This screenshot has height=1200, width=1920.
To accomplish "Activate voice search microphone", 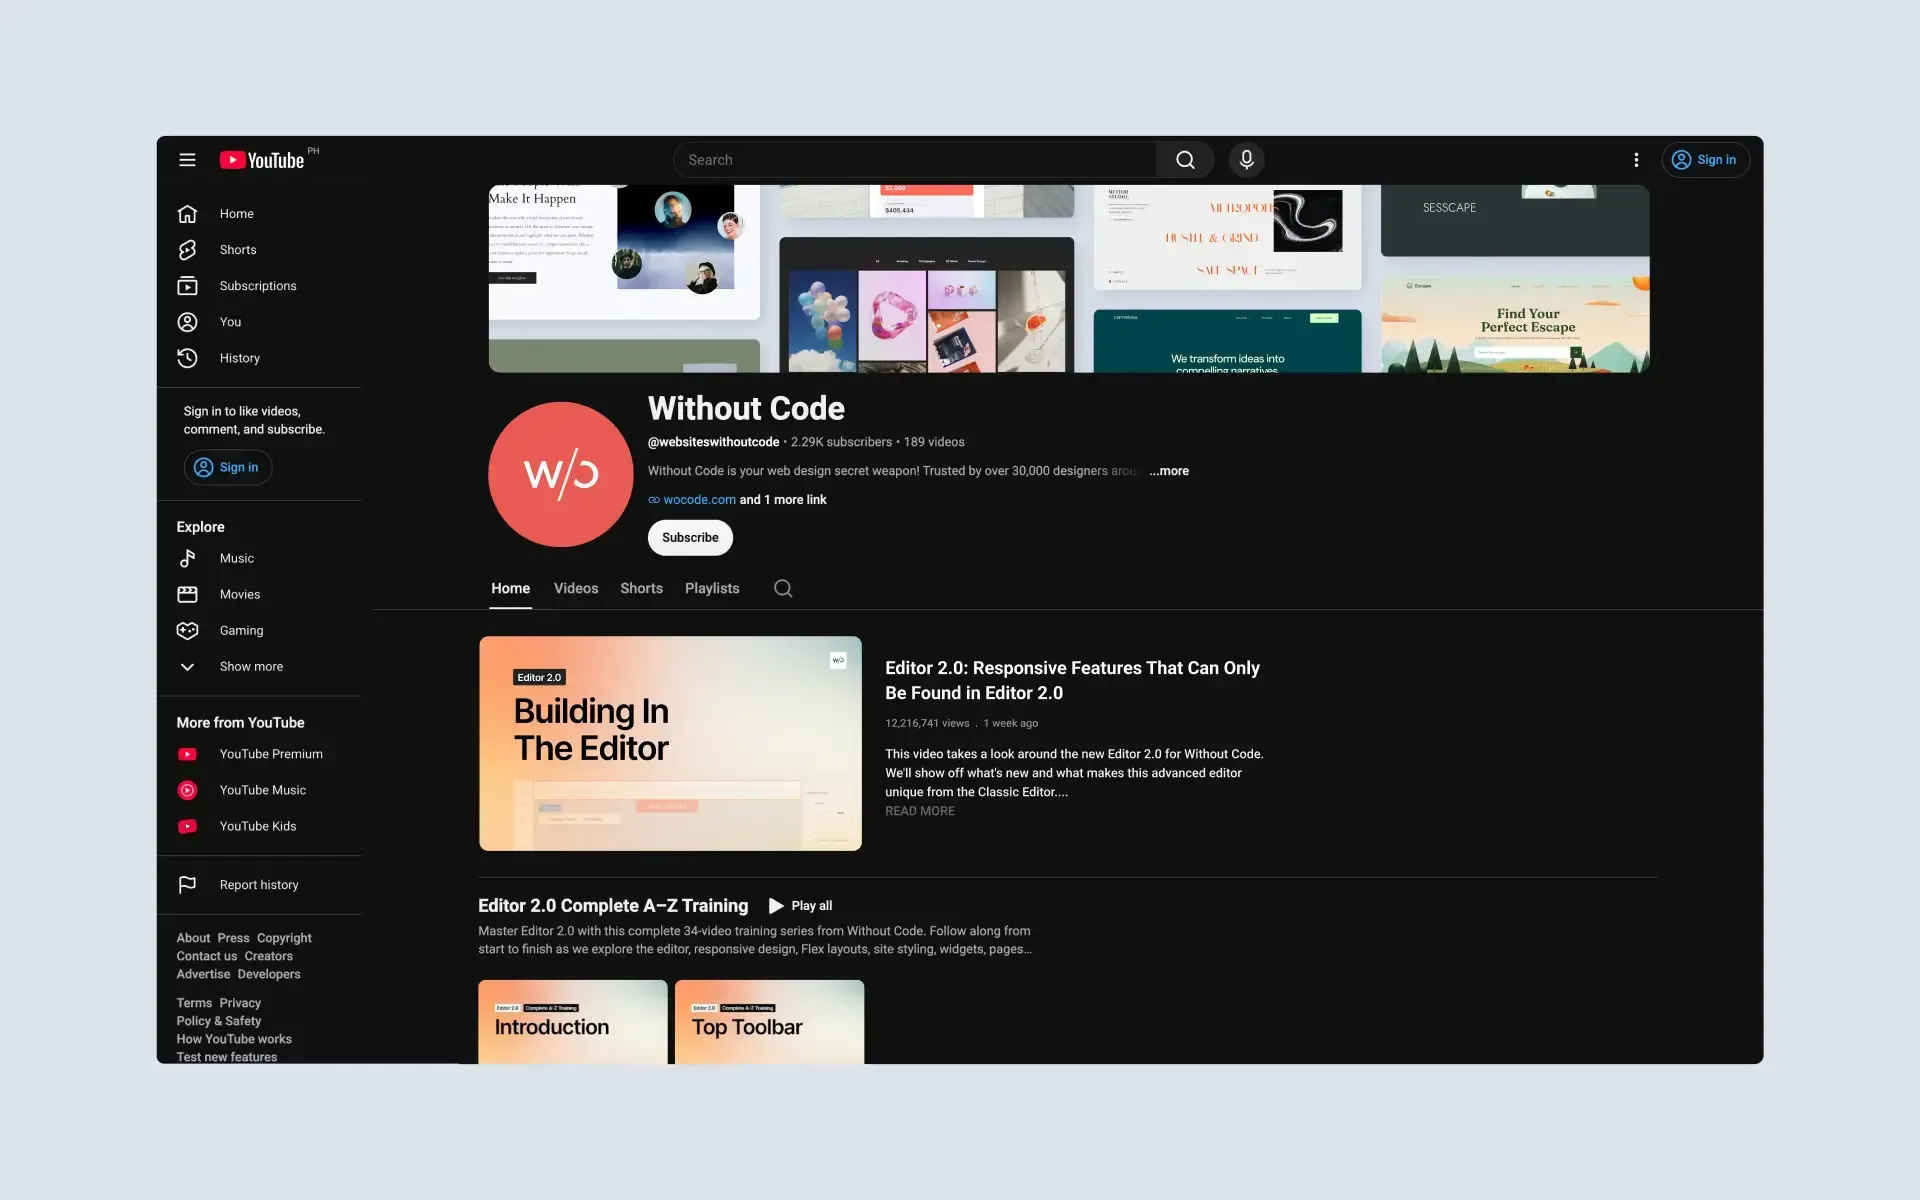I will [x=1246, y=160].
